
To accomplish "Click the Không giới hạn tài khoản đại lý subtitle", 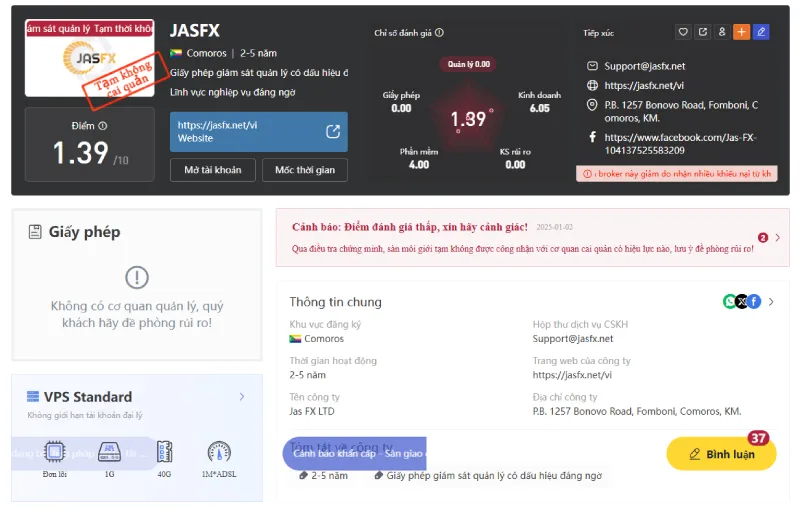I will click(85, 415).
